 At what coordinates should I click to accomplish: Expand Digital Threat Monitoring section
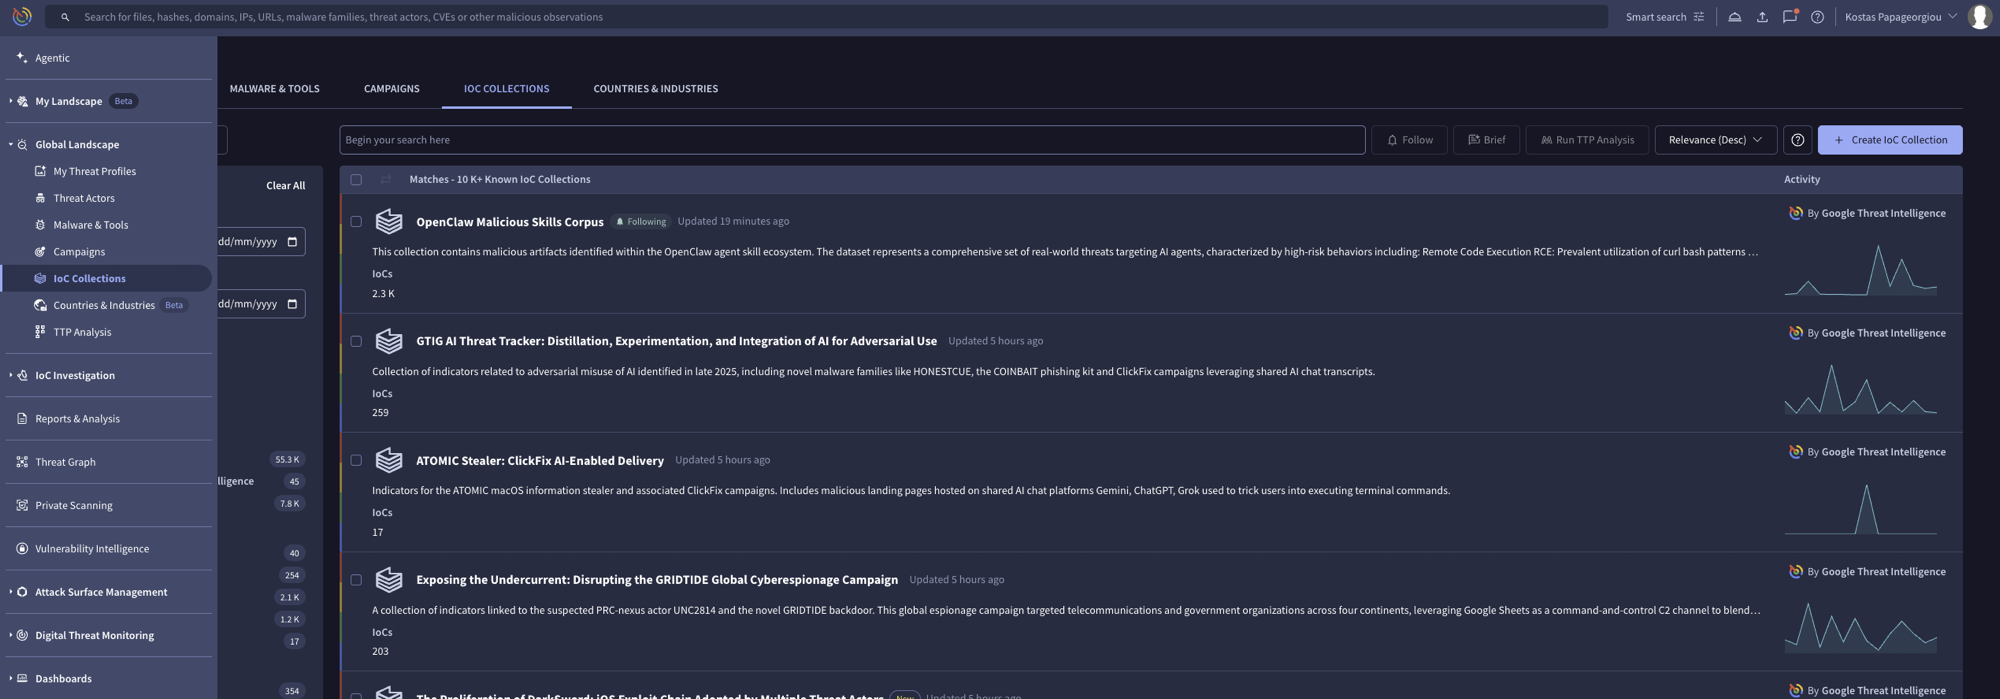tap(11, 636)
